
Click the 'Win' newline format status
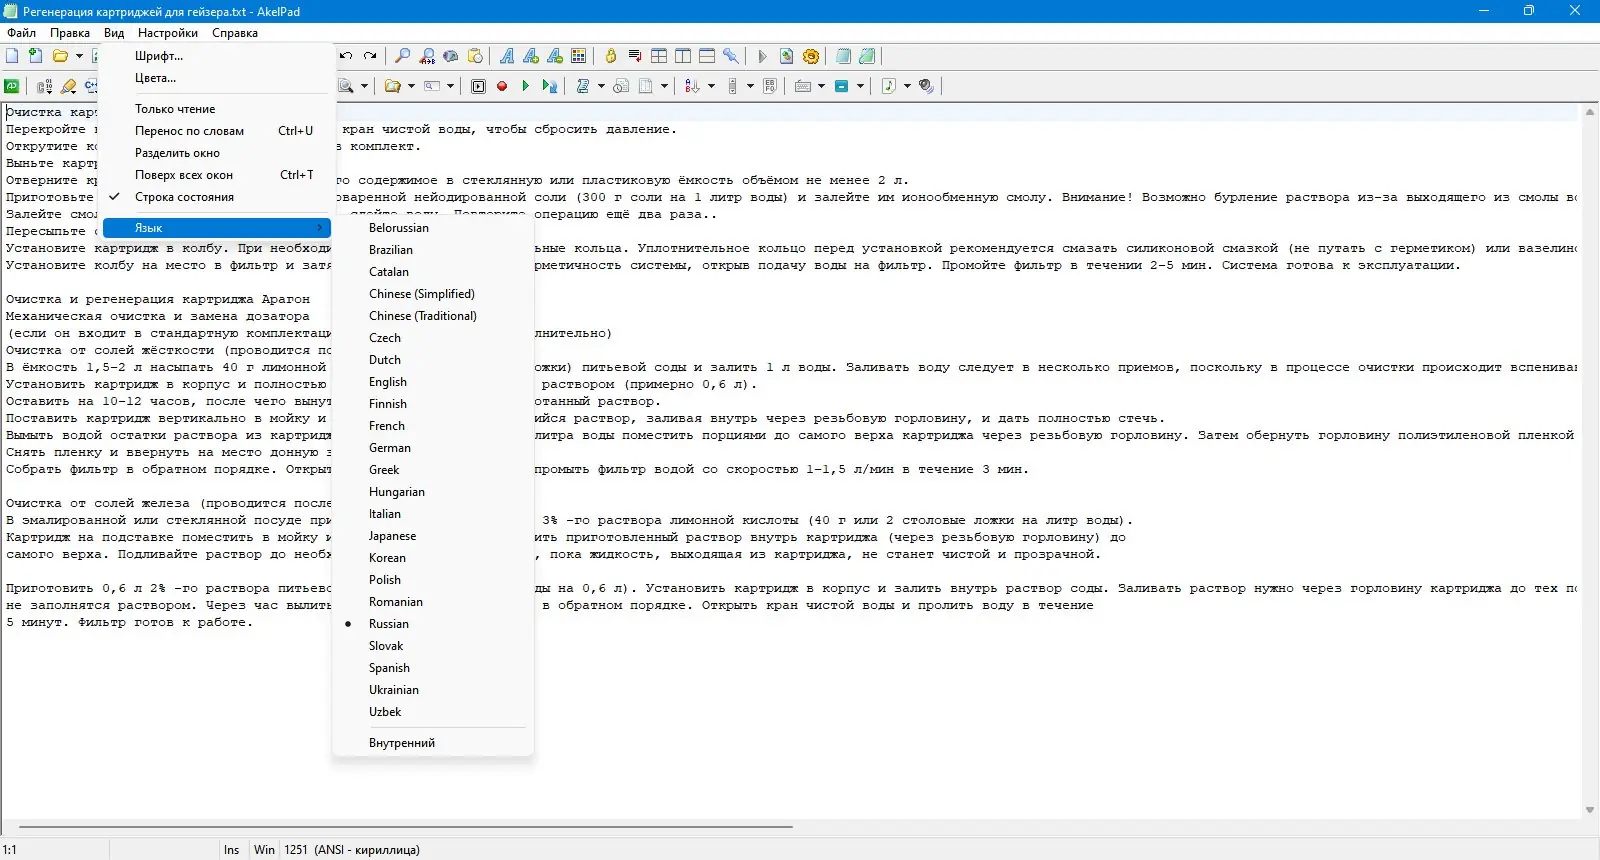[264, 850]
